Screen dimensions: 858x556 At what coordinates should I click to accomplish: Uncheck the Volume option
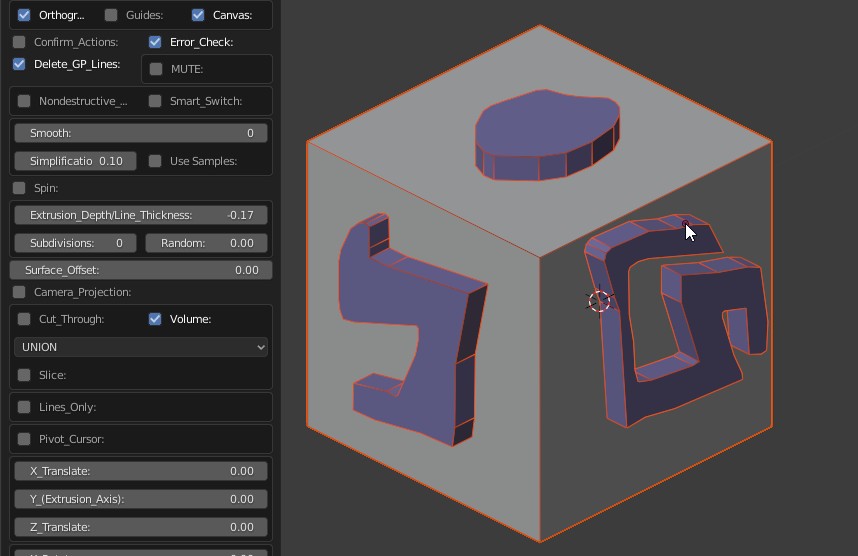155,319
